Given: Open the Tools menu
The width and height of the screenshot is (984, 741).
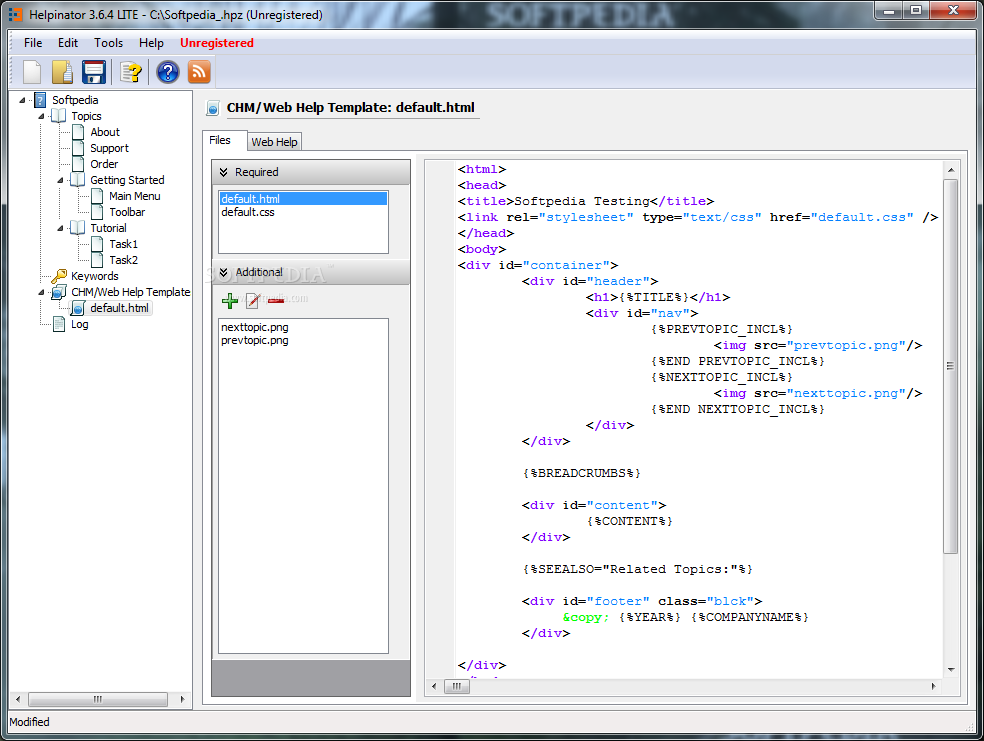Looking at the screenshot, I should pos(109,43).
